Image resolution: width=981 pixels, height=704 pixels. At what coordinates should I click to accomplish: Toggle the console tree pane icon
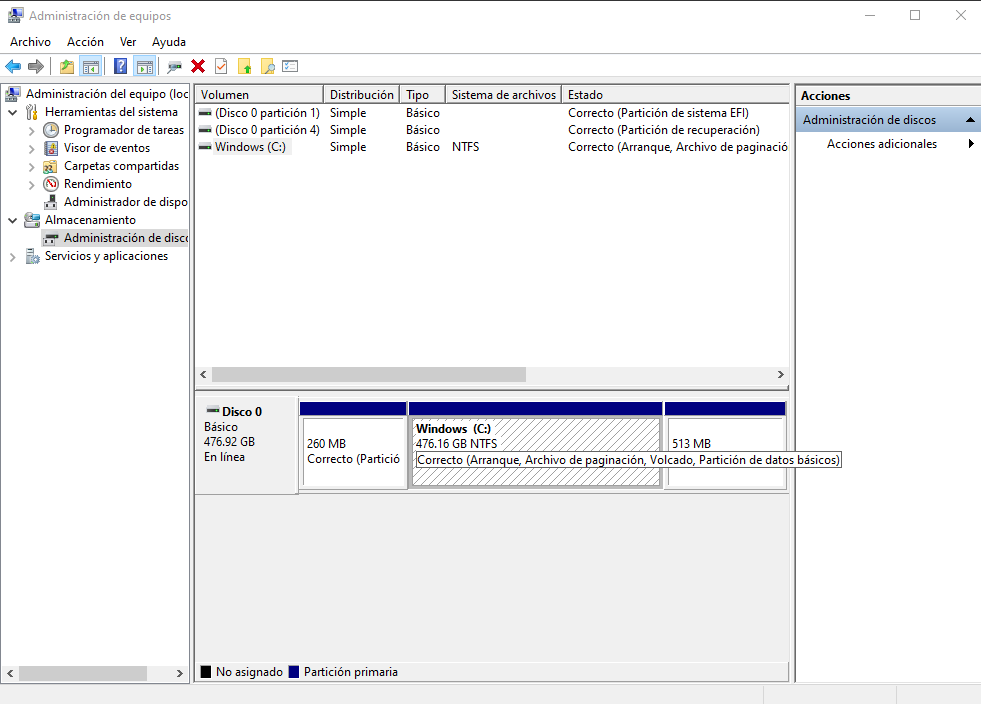tap(91, 66)
